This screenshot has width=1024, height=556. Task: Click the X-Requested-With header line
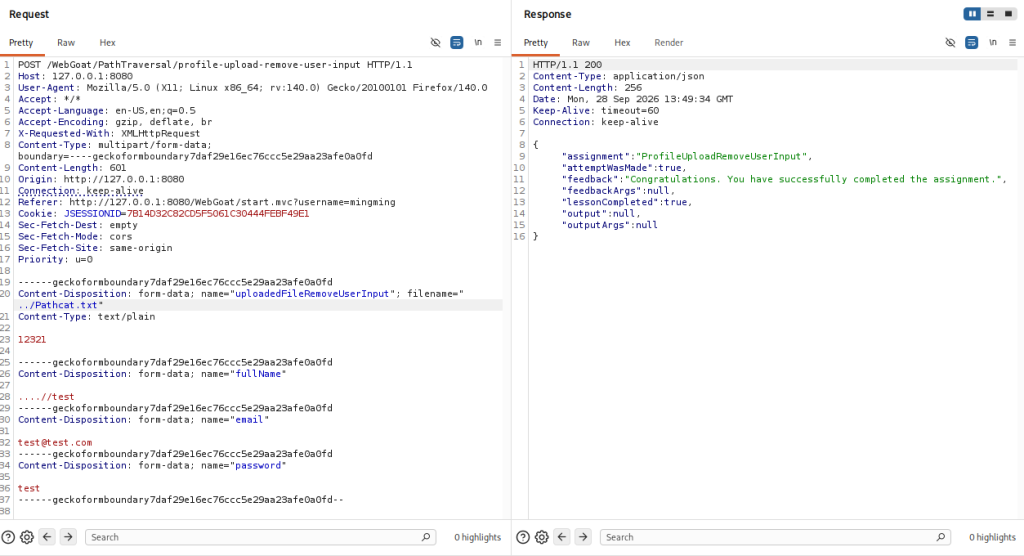109,133
